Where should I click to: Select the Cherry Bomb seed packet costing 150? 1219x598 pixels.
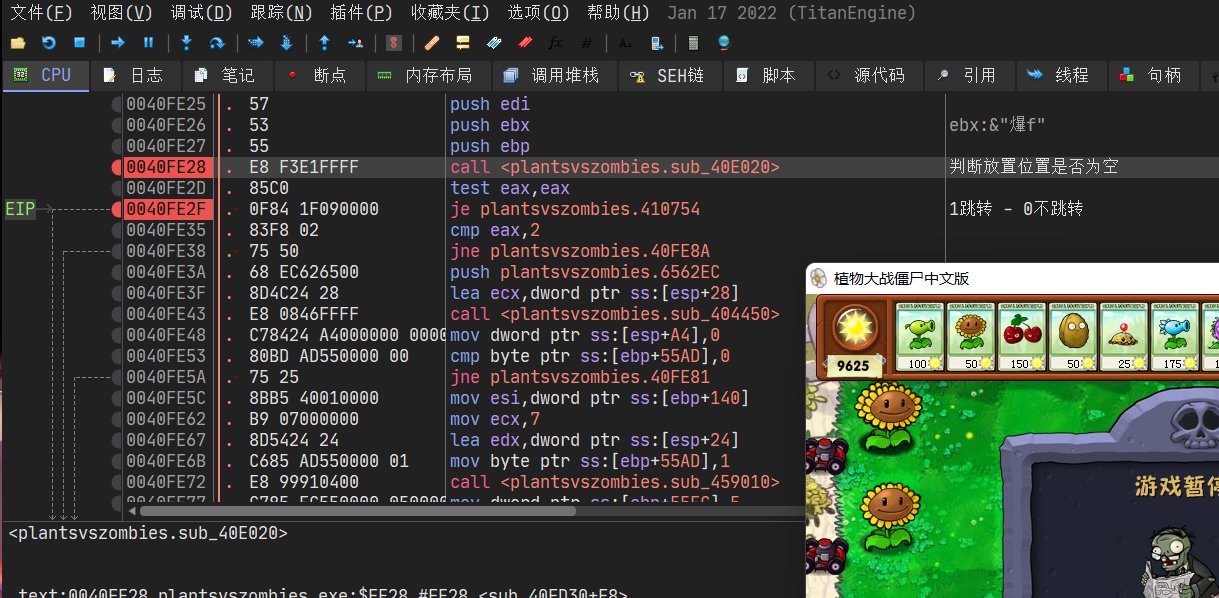click(1021, 338)
